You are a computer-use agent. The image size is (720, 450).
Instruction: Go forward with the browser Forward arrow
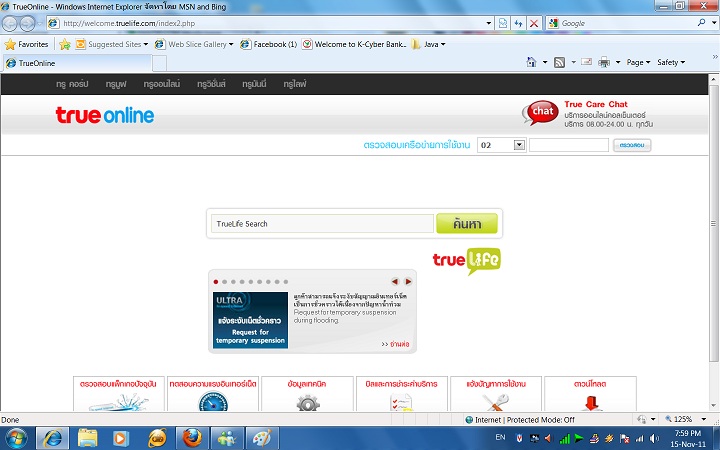pos(28,23)
